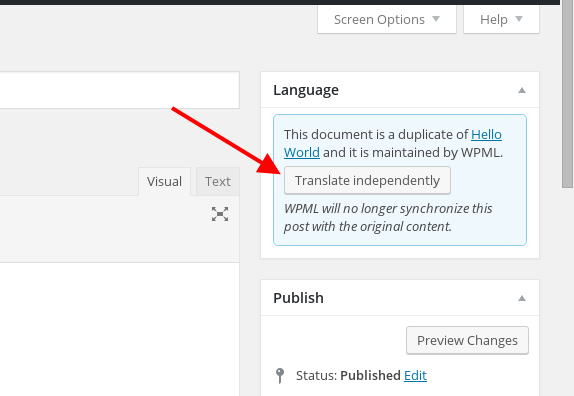Viewport: 574px width, 396px height.
Task: Switch to the Visual editor tab
Action: click(164, 182)
